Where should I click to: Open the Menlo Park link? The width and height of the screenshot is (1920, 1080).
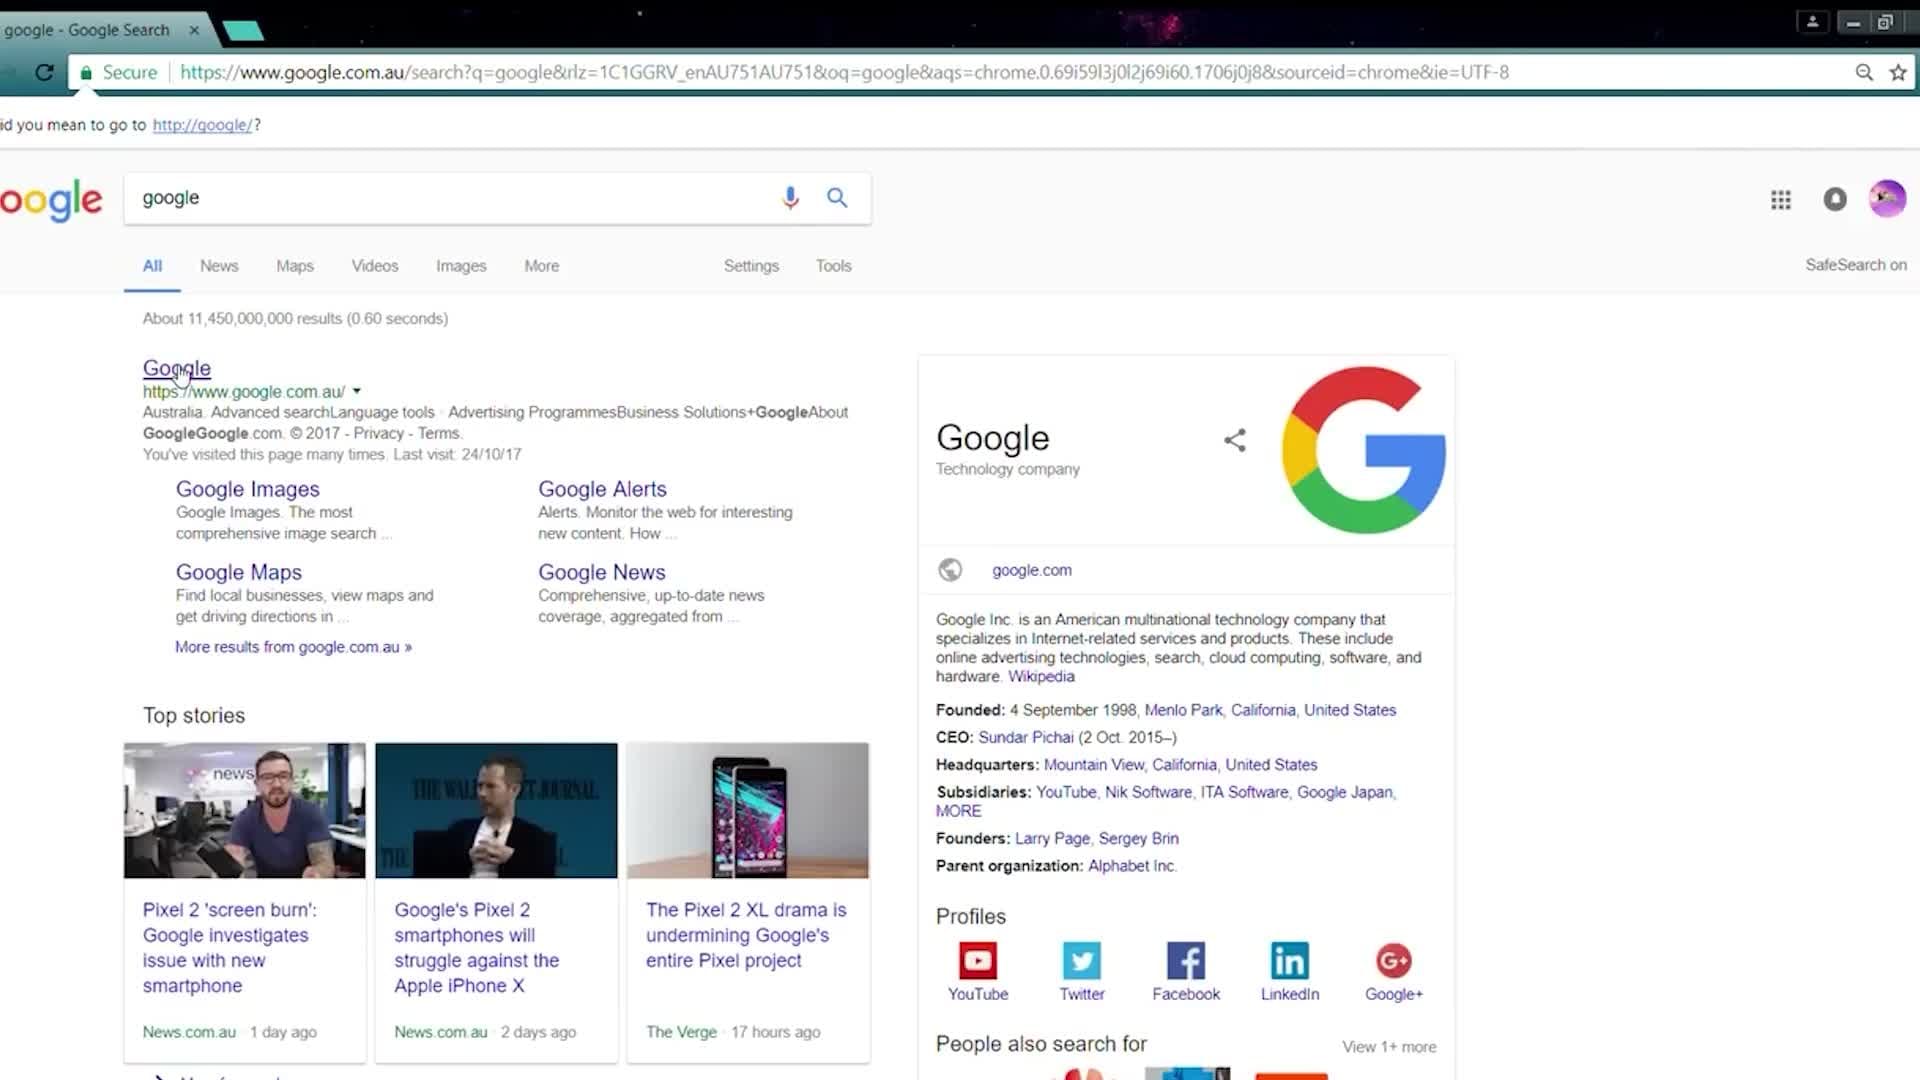click(x=1183, y=710)
